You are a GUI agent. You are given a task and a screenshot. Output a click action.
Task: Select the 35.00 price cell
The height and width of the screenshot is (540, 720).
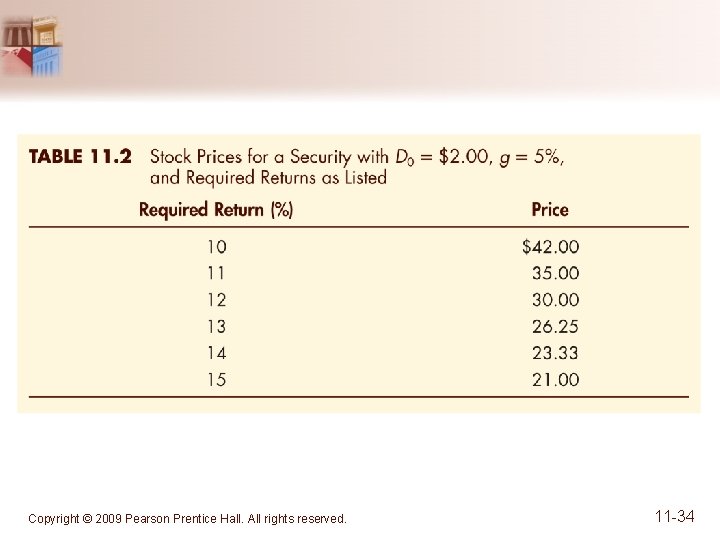click(555, 273)
